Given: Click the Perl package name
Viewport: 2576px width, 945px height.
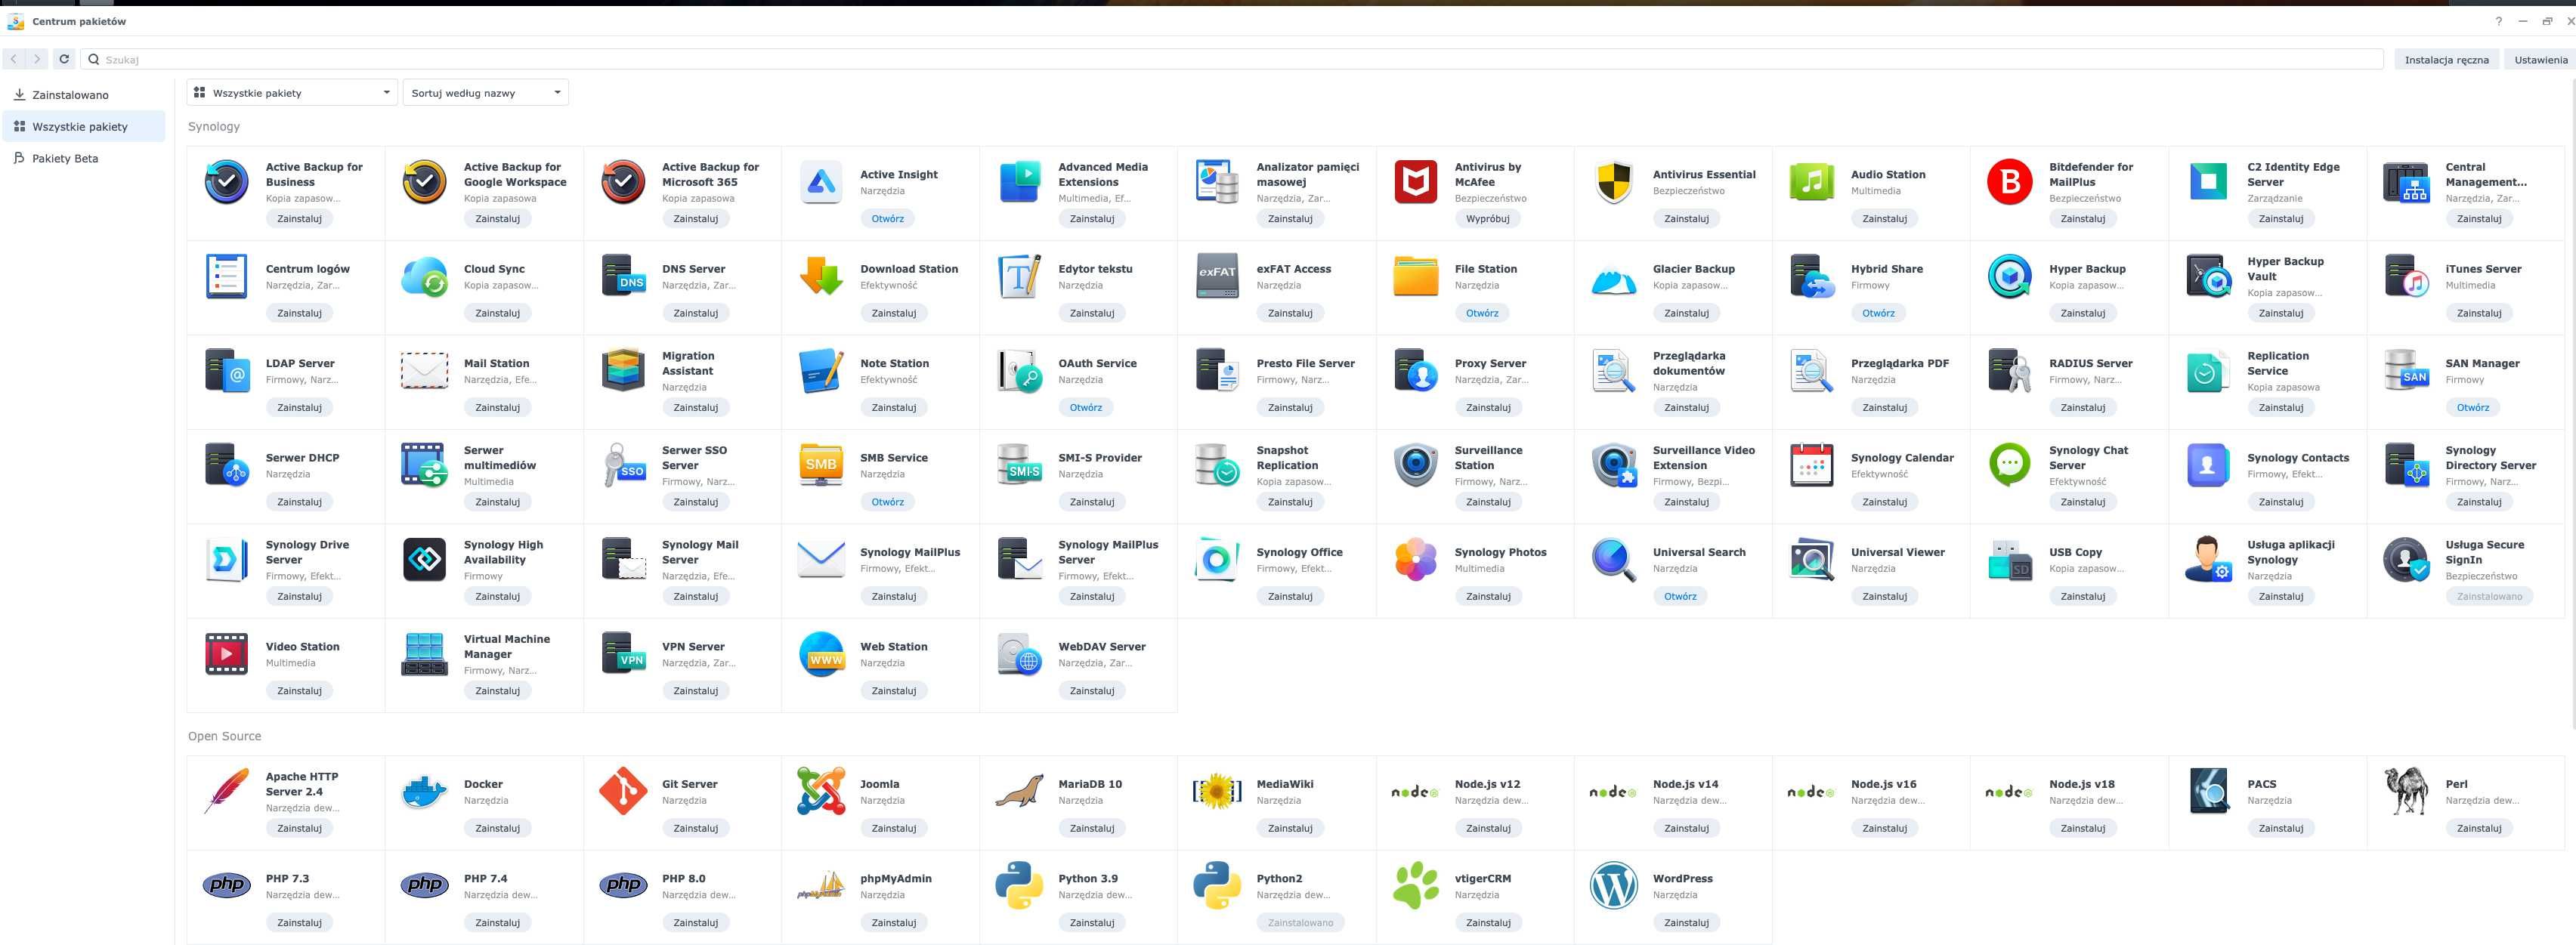Looking at the screenshot, I should pos(2457,784).
